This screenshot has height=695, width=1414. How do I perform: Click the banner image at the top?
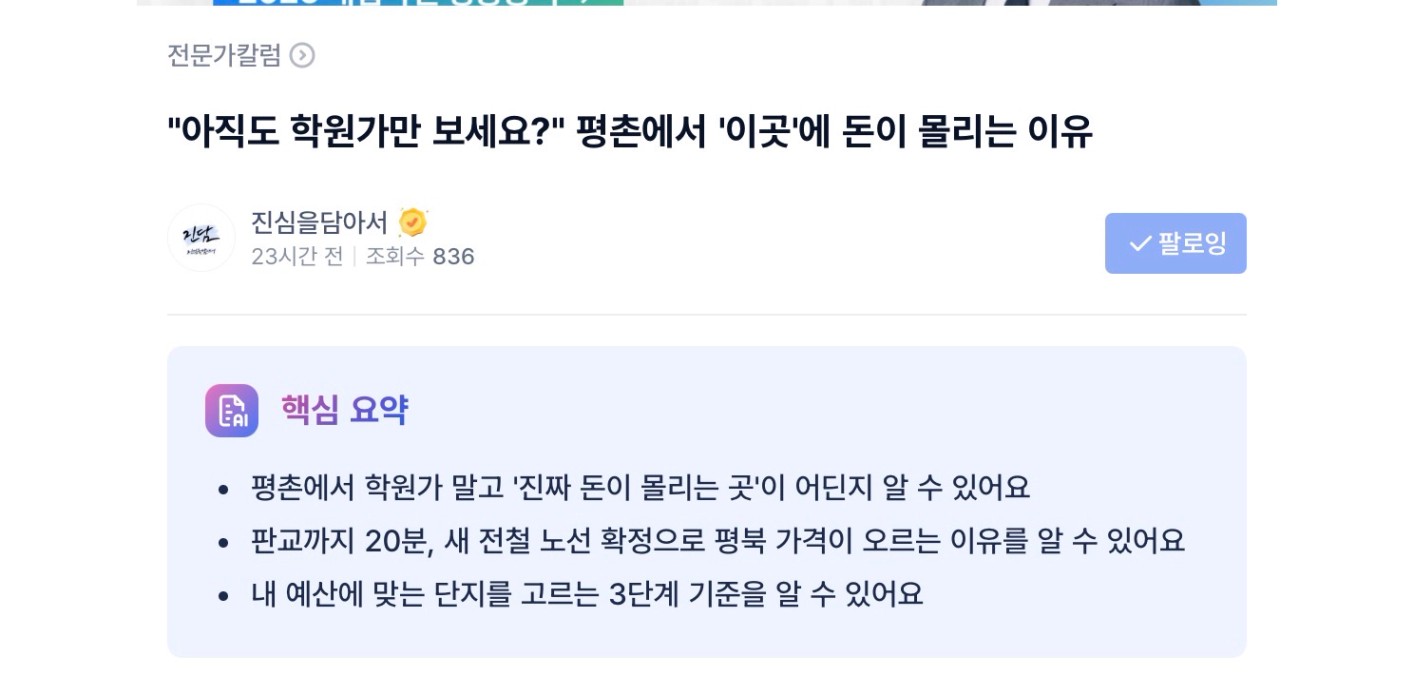(706, 3)
